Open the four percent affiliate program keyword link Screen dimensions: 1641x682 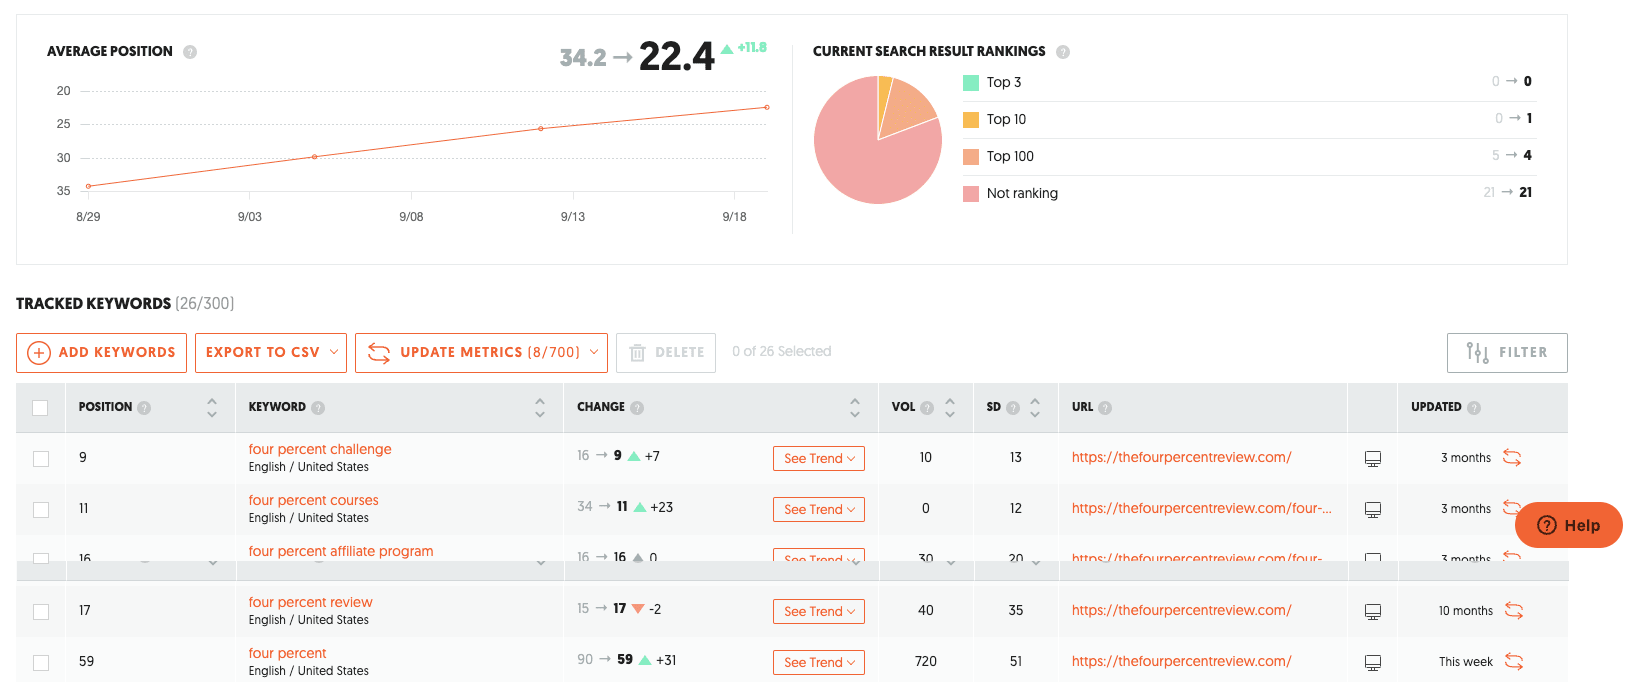[x=341, y=552]
